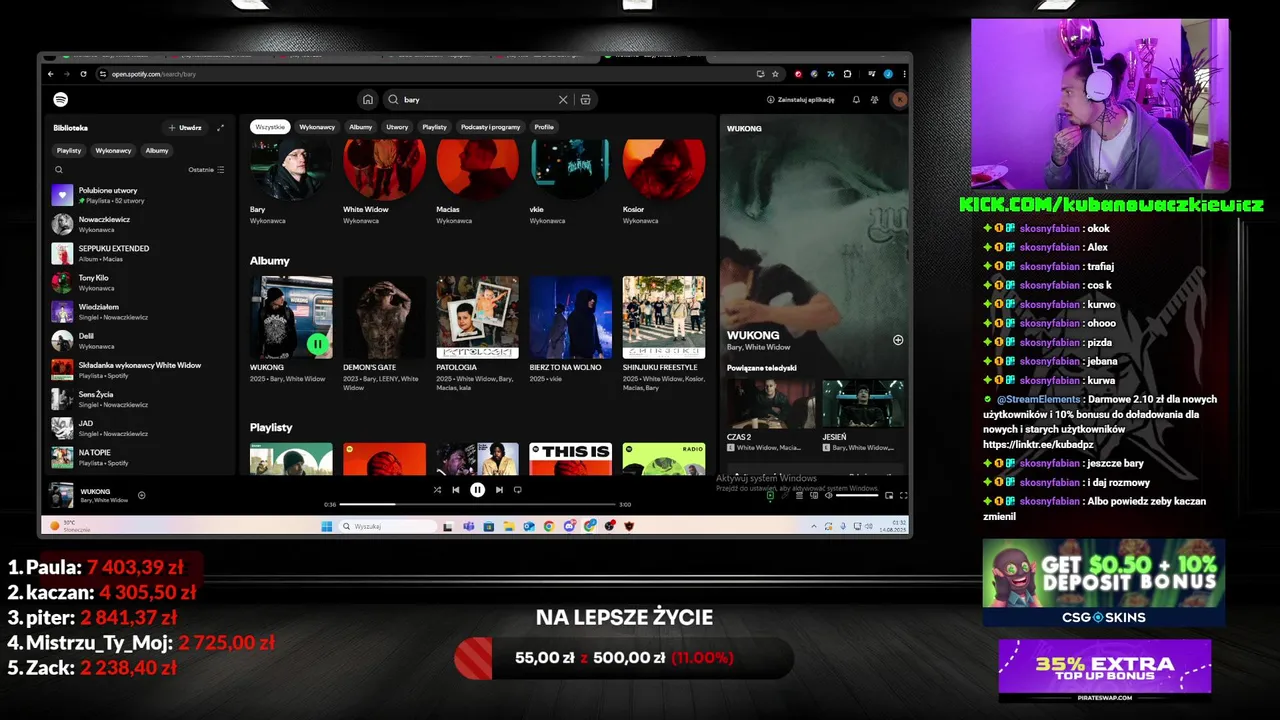Go back in the browser
This screenshot has width=1280, height=720.
[x=51, y=74]
